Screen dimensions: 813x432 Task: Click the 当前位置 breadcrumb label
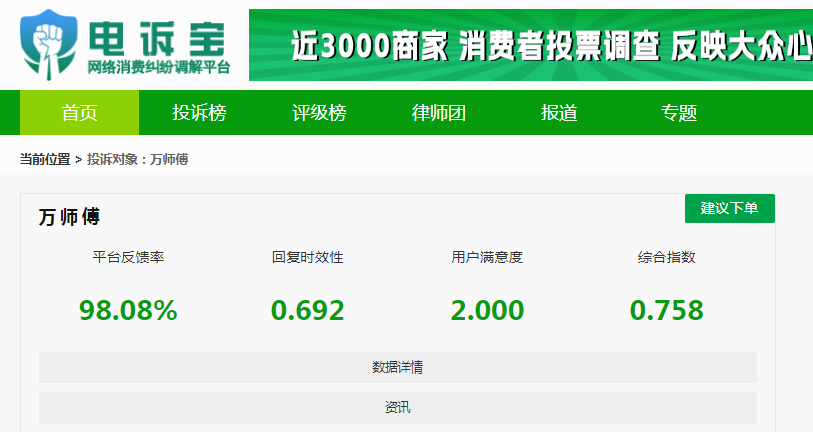pyautogui.click(x=45, y=159)
